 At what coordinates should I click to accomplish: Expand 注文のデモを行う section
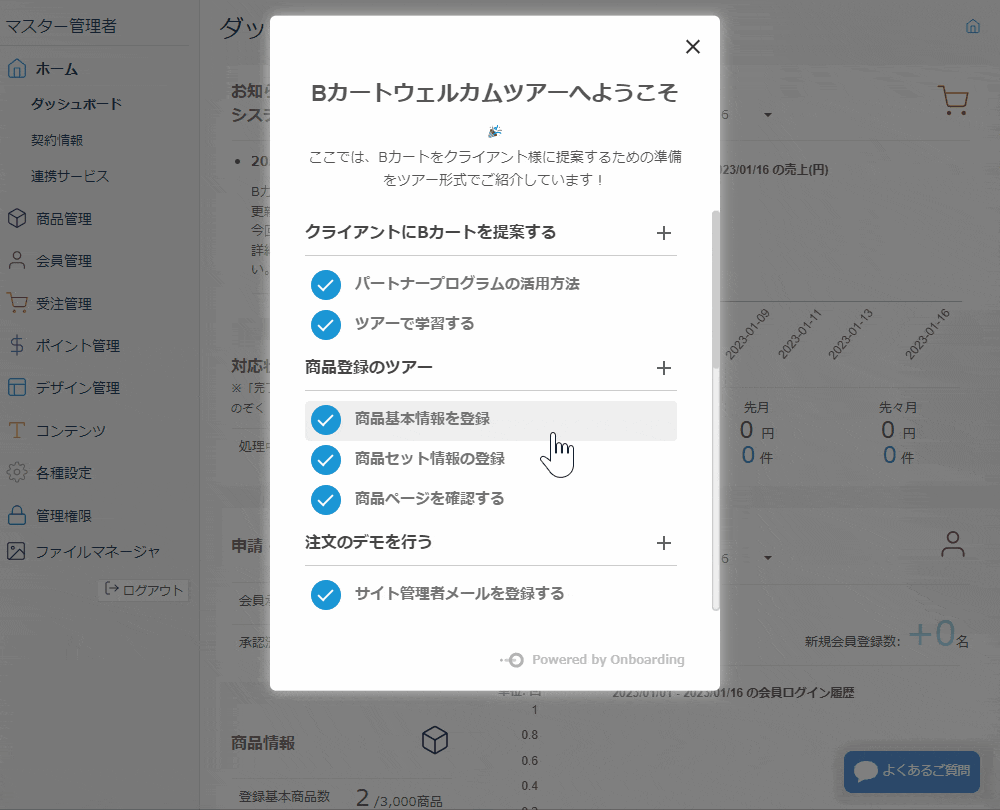click(x=664, y=543)
